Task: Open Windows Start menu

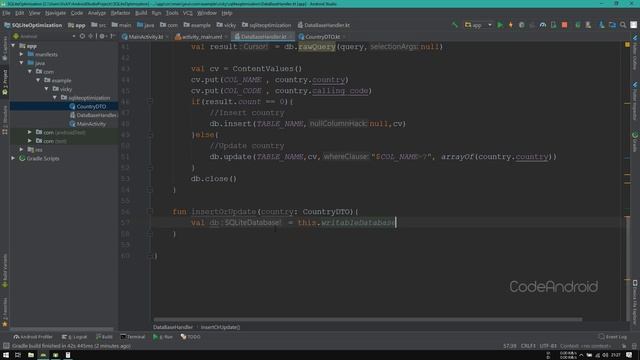Action: click(6, 355)
